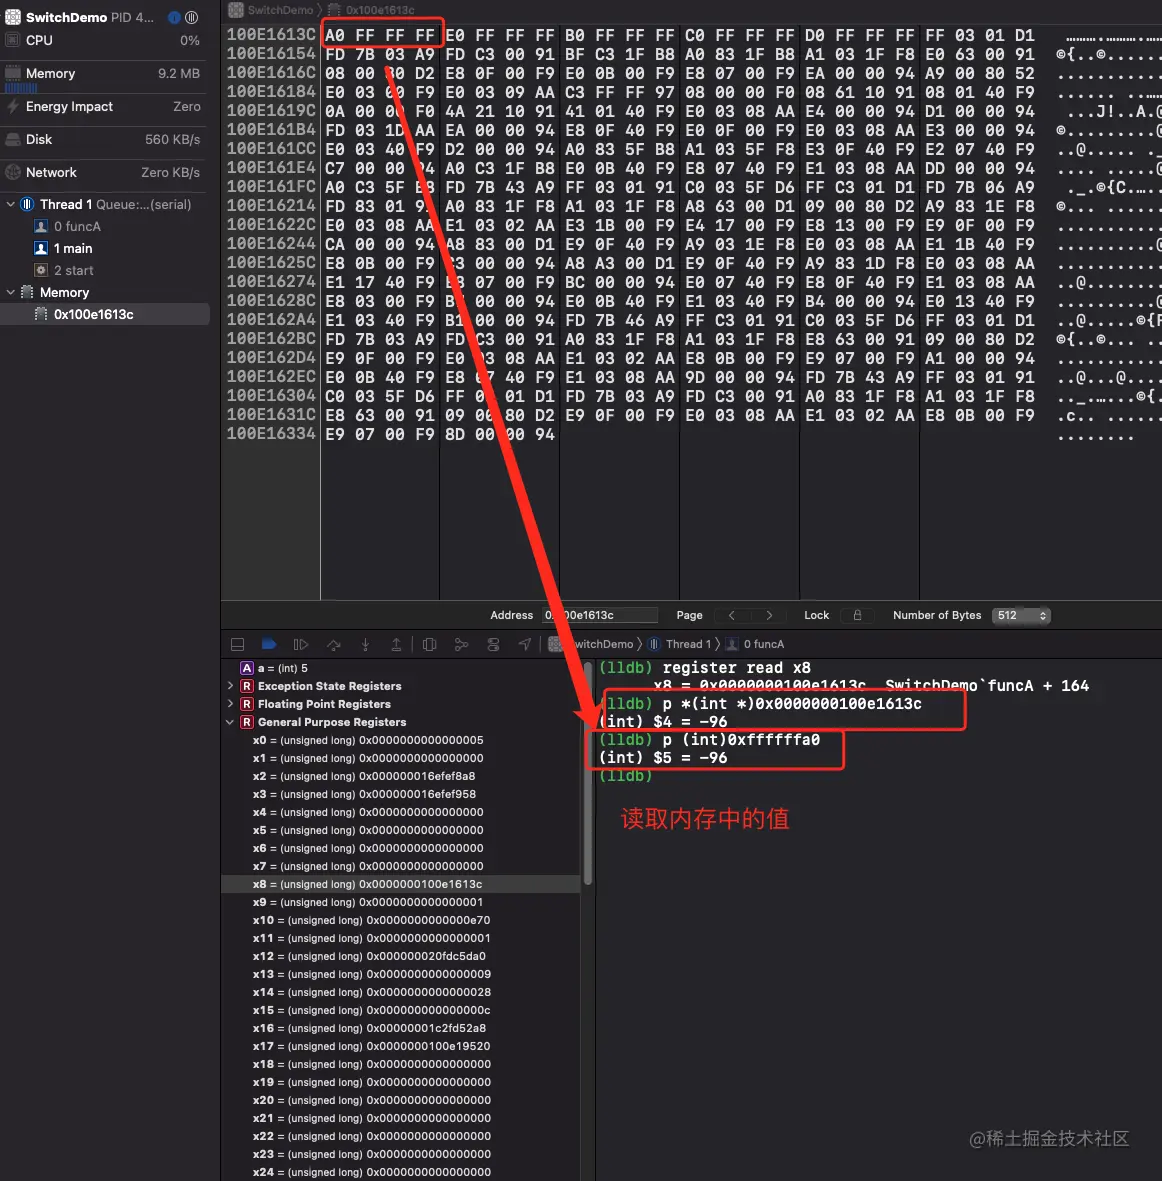Select Thread 1 in the debug bar breadcrumb
The height and width of the screenshot is (1181, 1162).
click(x=680, y=644)
